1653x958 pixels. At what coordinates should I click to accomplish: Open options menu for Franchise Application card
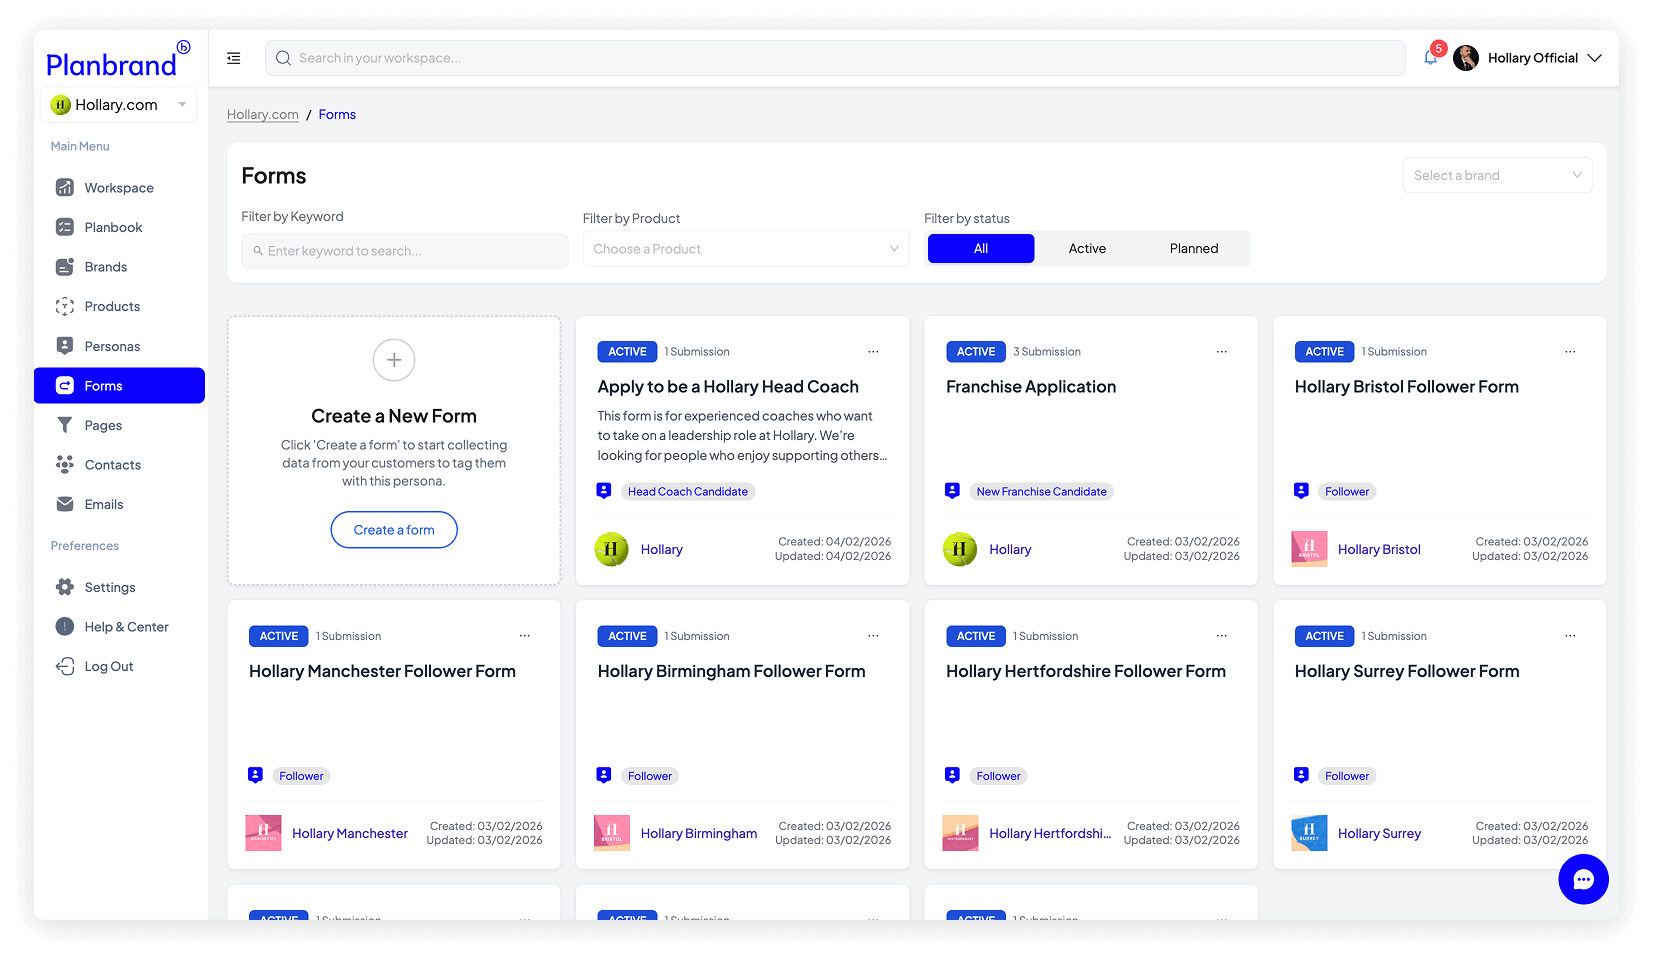point(1221,352)
